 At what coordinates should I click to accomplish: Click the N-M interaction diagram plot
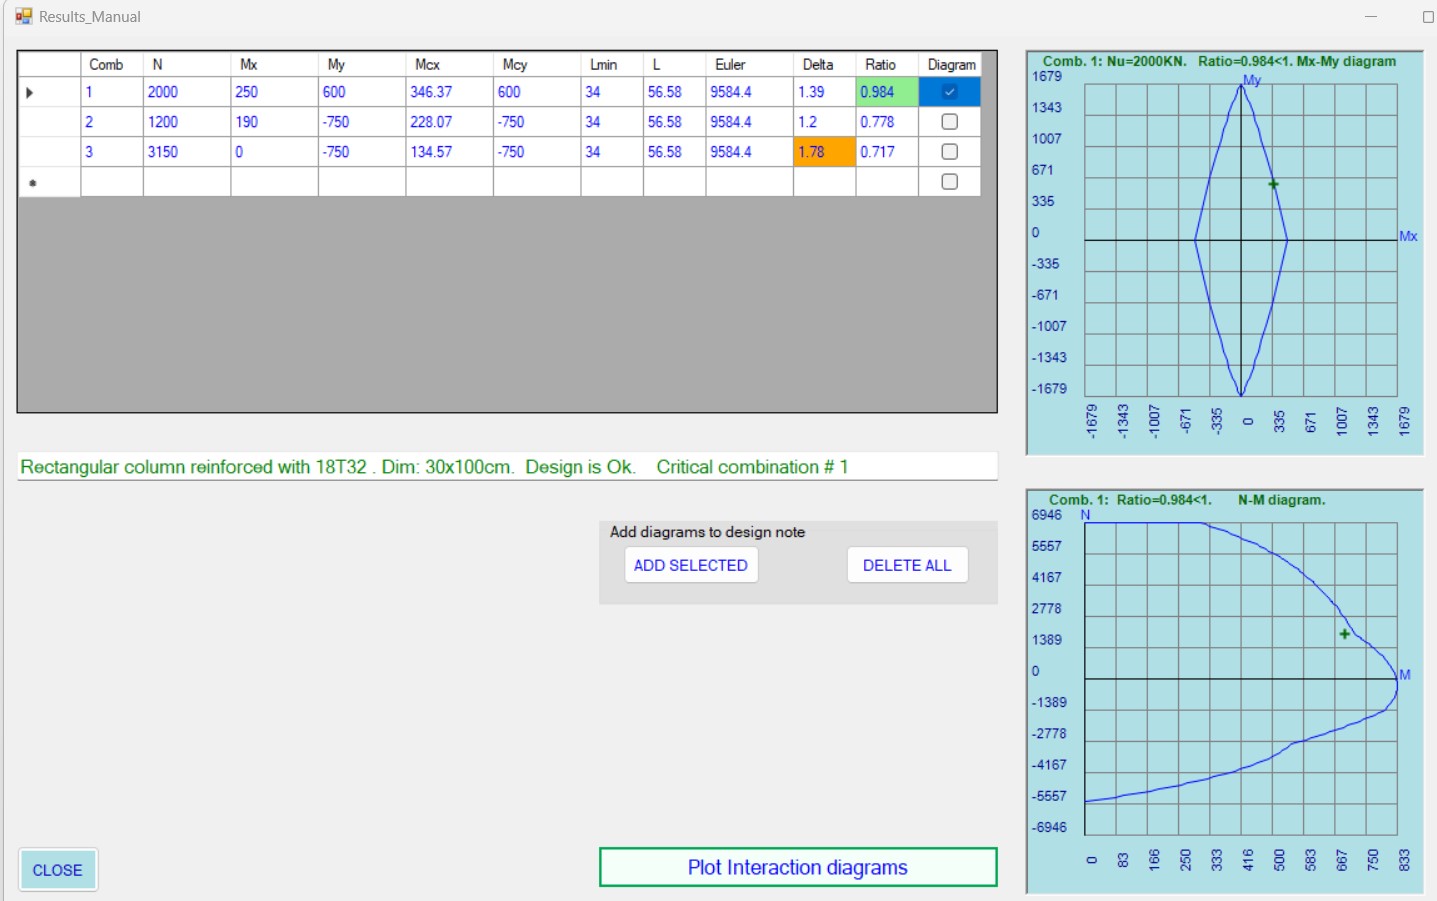click(x=1224, y=691)
